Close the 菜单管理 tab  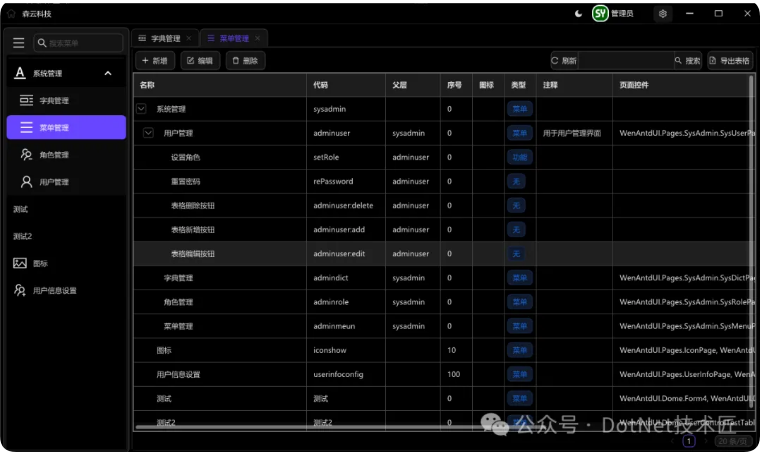click(x=258, y=38)
